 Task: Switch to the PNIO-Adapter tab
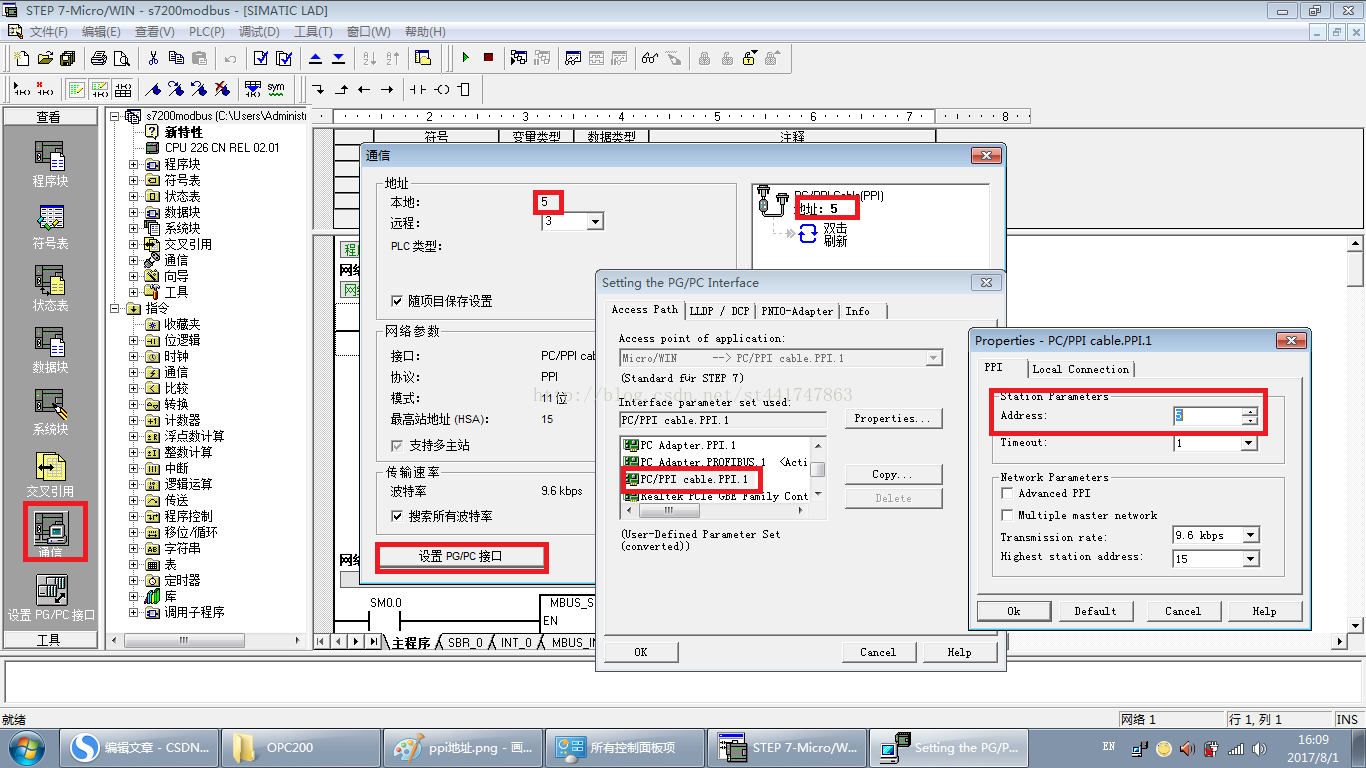coord(797,311)
